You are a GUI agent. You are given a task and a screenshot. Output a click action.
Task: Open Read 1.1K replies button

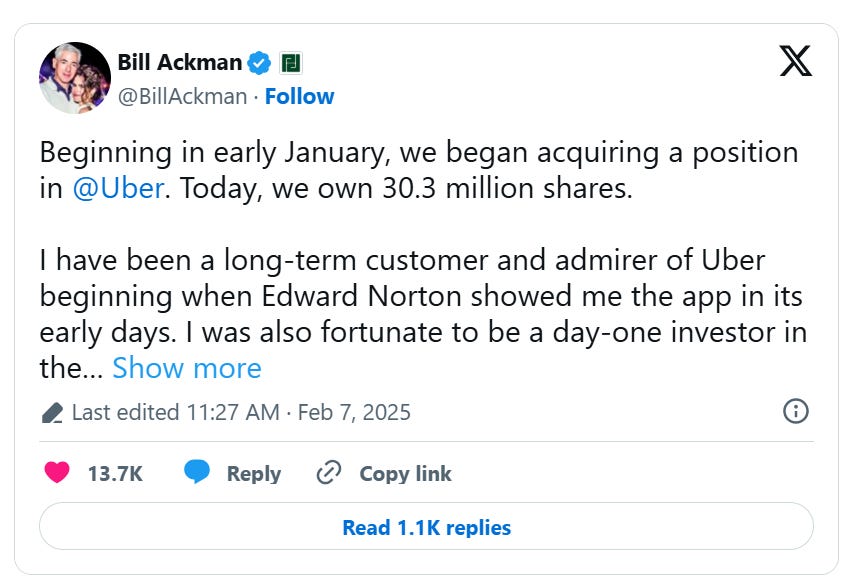(426, 527)
